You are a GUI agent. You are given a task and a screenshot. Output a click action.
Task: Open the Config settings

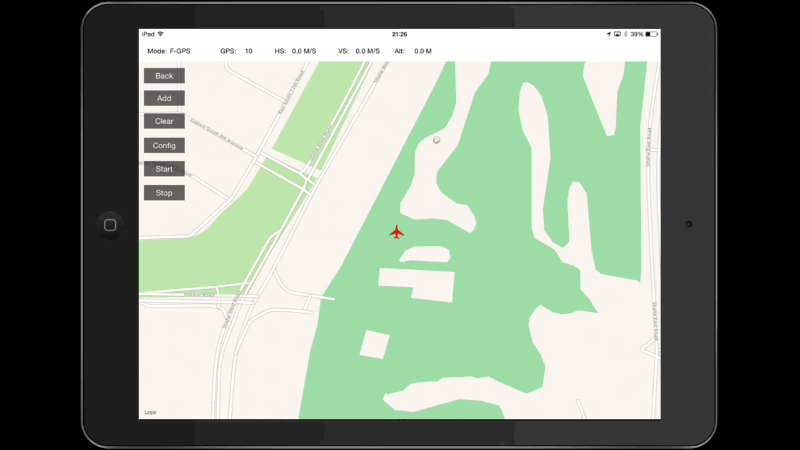pyautogui.click(x=164, y=145)
